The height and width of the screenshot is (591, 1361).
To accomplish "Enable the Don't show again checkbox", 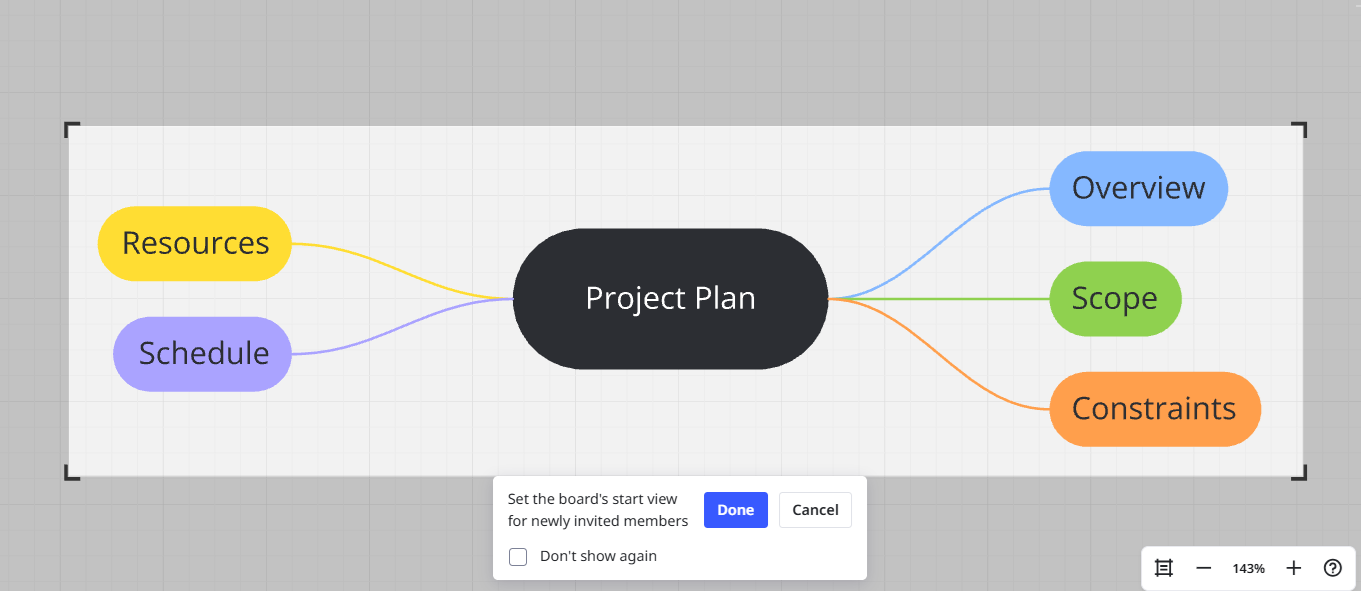I will 518,557.
